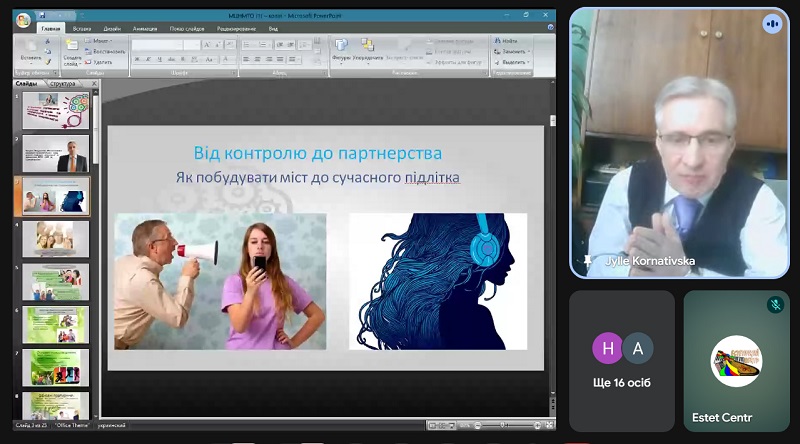The height and width of the screenshot is (444, 800).
Task: Open the Дизайн ribbon tab
Action: pyautogui.click(x=111, y=29)
